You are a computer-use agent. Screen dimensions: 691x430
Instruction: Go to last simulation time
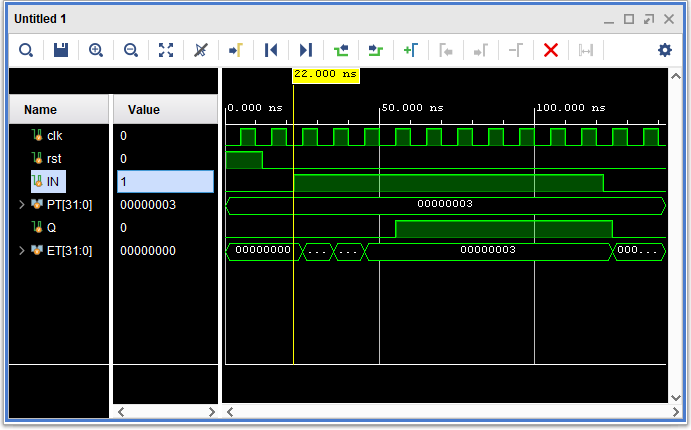click(x=306, y=50)
